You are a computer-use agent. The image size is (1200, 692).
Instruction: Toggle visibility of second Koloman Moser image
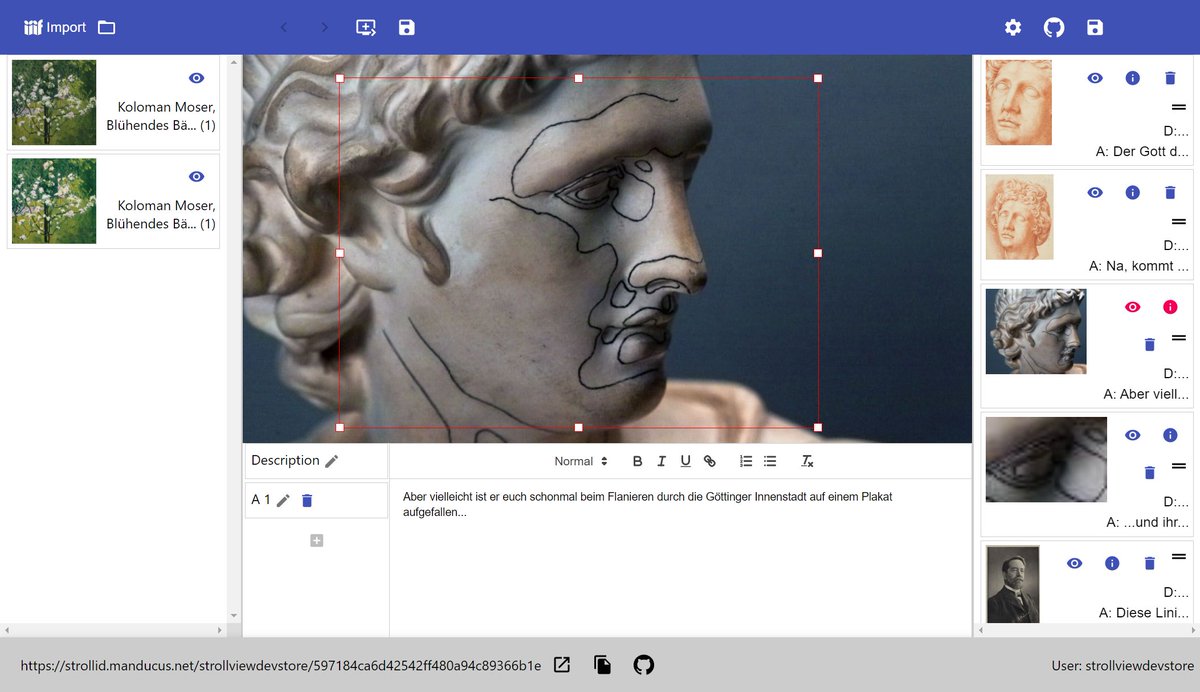coord(197,176)
